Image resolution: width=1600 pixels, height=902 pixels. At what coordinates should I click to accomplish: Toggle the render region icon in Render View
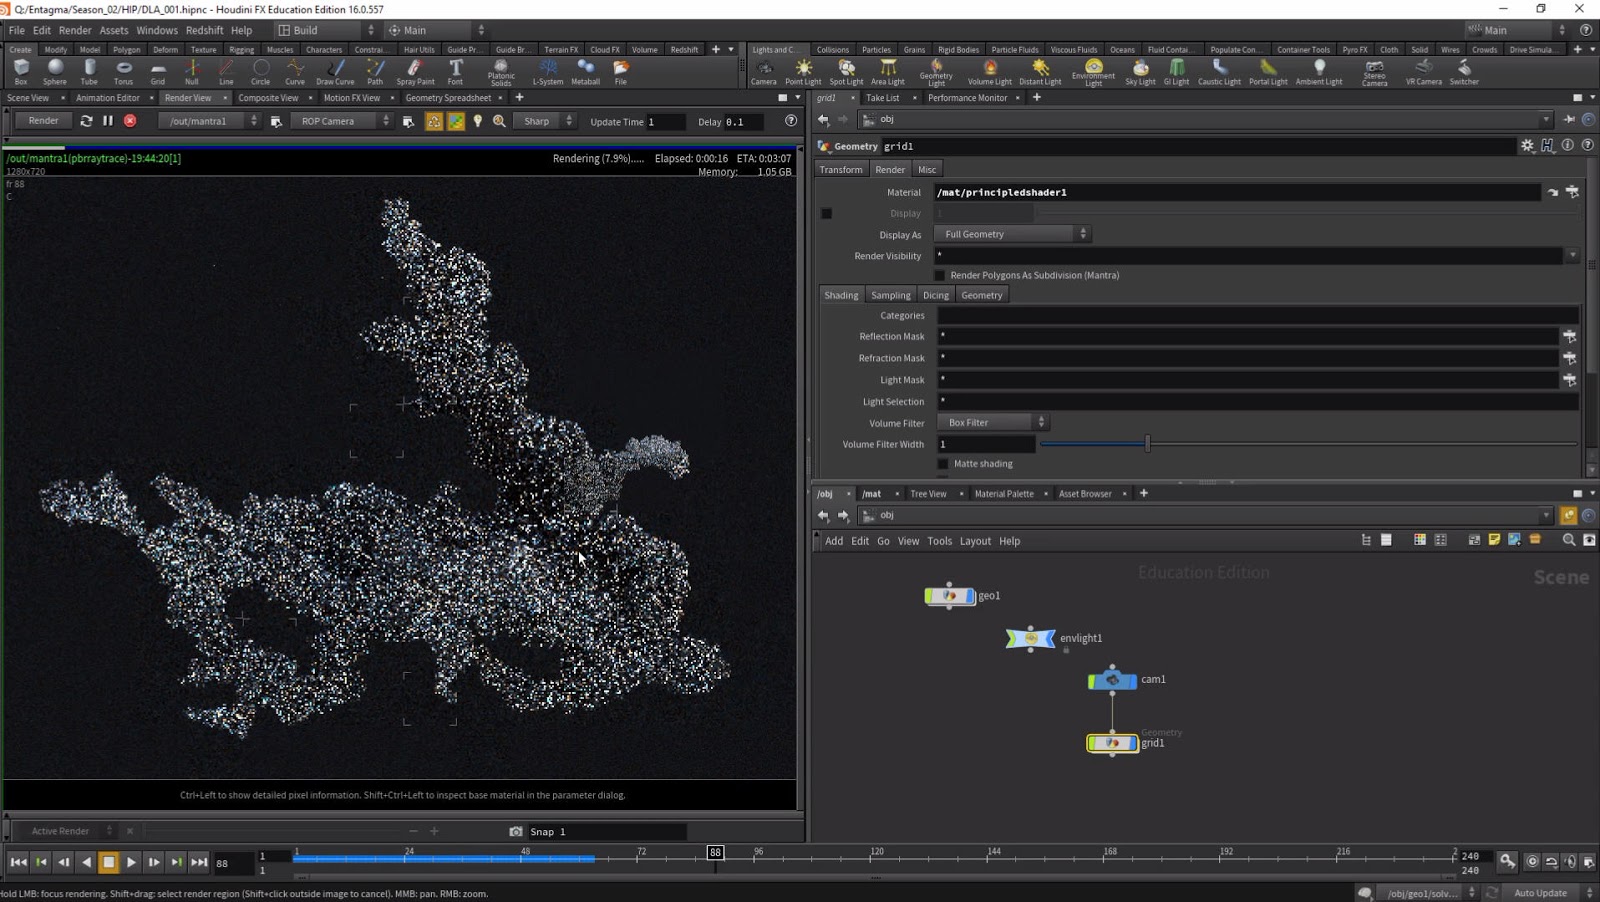pos(434,121)
